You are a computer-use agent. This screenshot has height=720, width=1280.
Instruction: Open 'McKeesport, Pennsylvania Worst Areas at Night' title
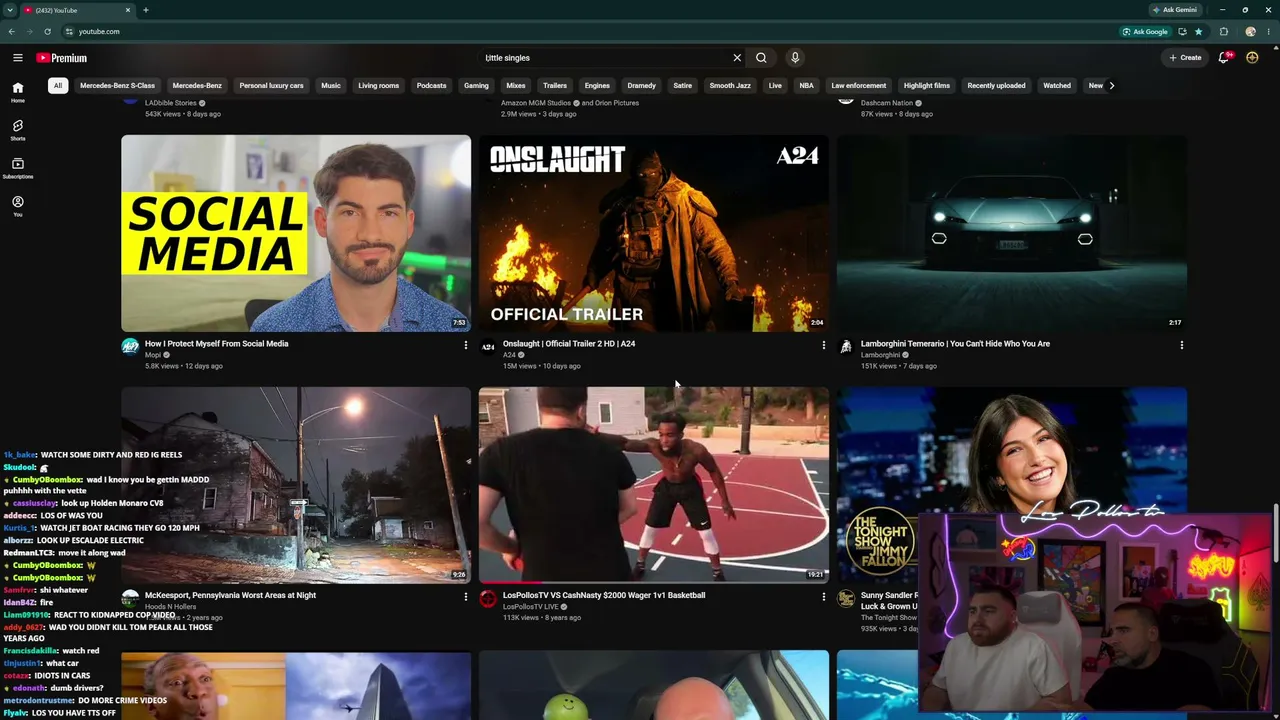[230, 596]
